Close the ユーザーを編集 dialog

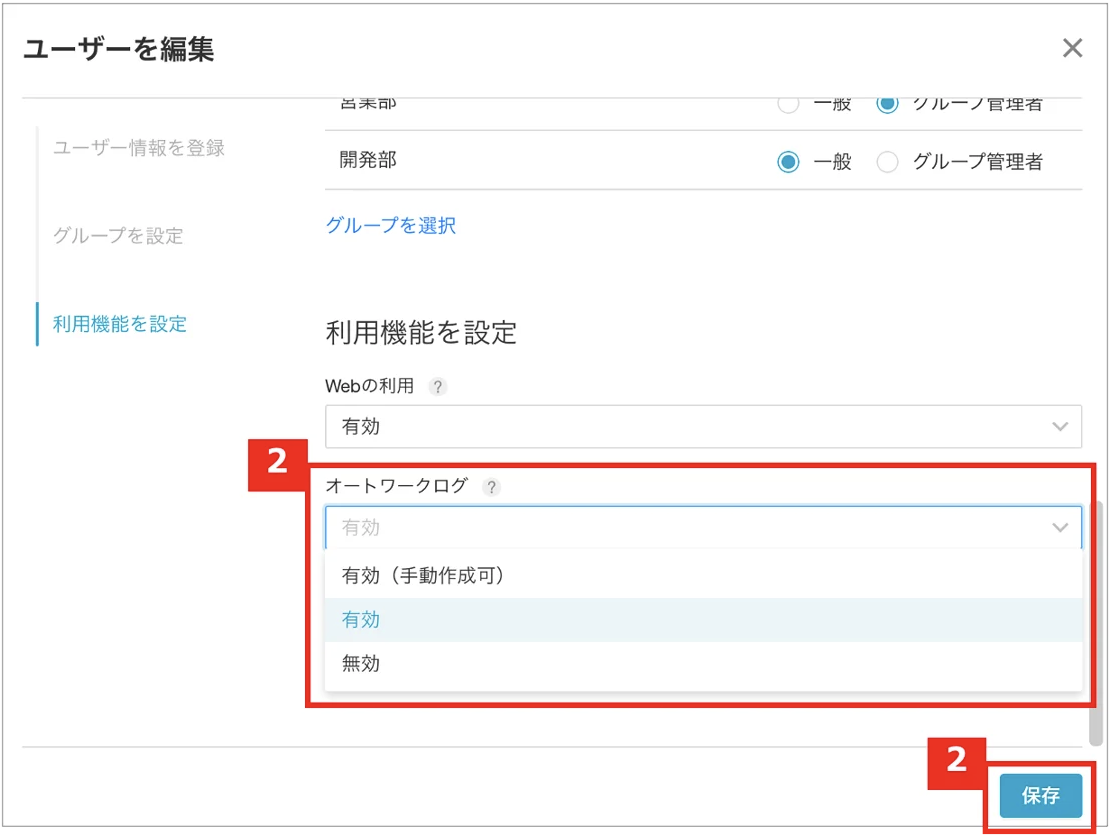(1072, 48)
